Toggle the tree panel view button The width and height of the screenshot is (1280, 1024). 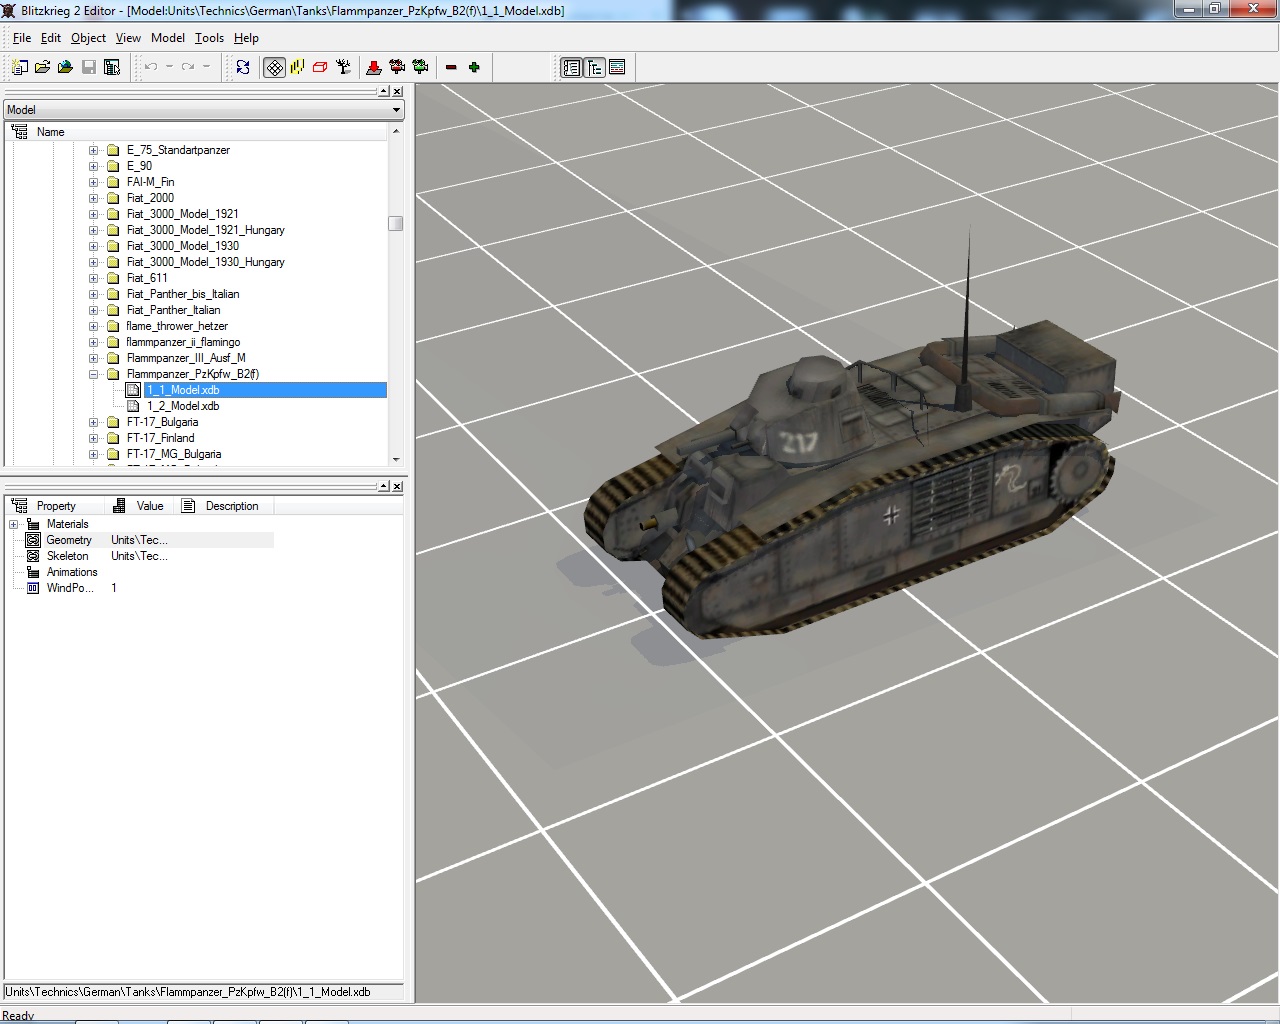(x=594, y=67)
